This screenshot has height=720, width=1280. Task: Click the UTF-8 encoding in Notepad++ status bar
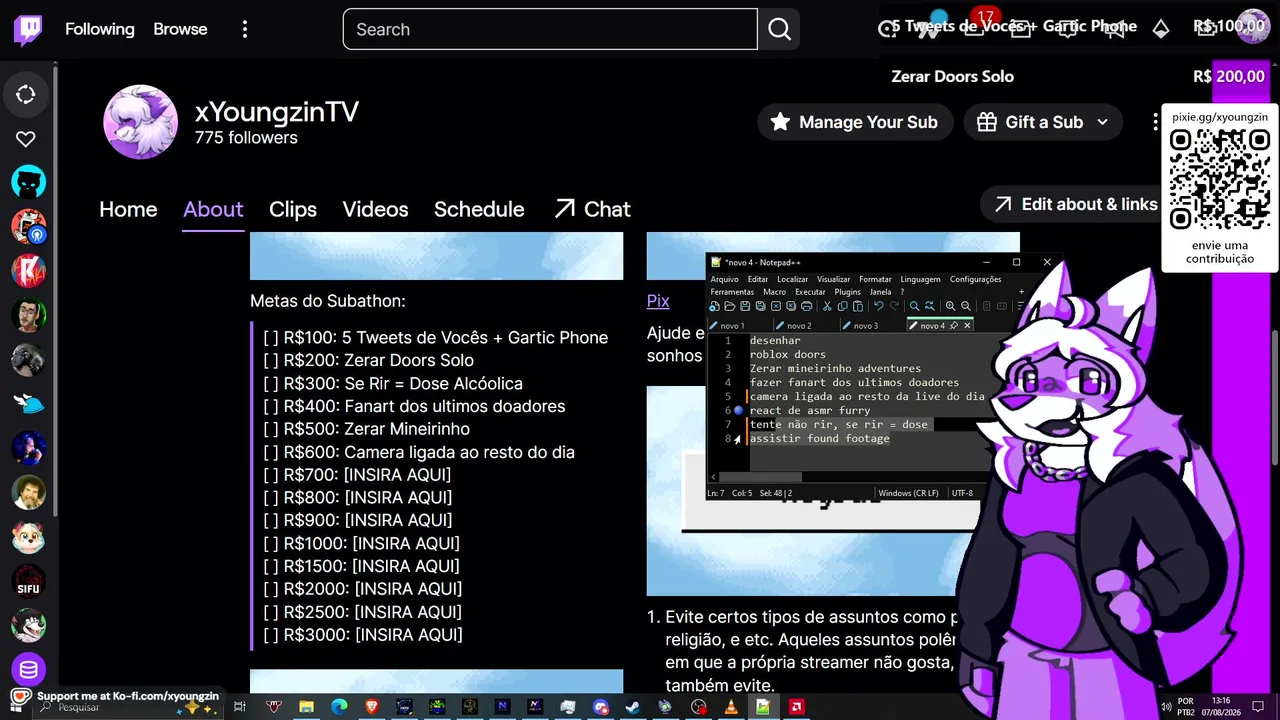tap(962, 493)
